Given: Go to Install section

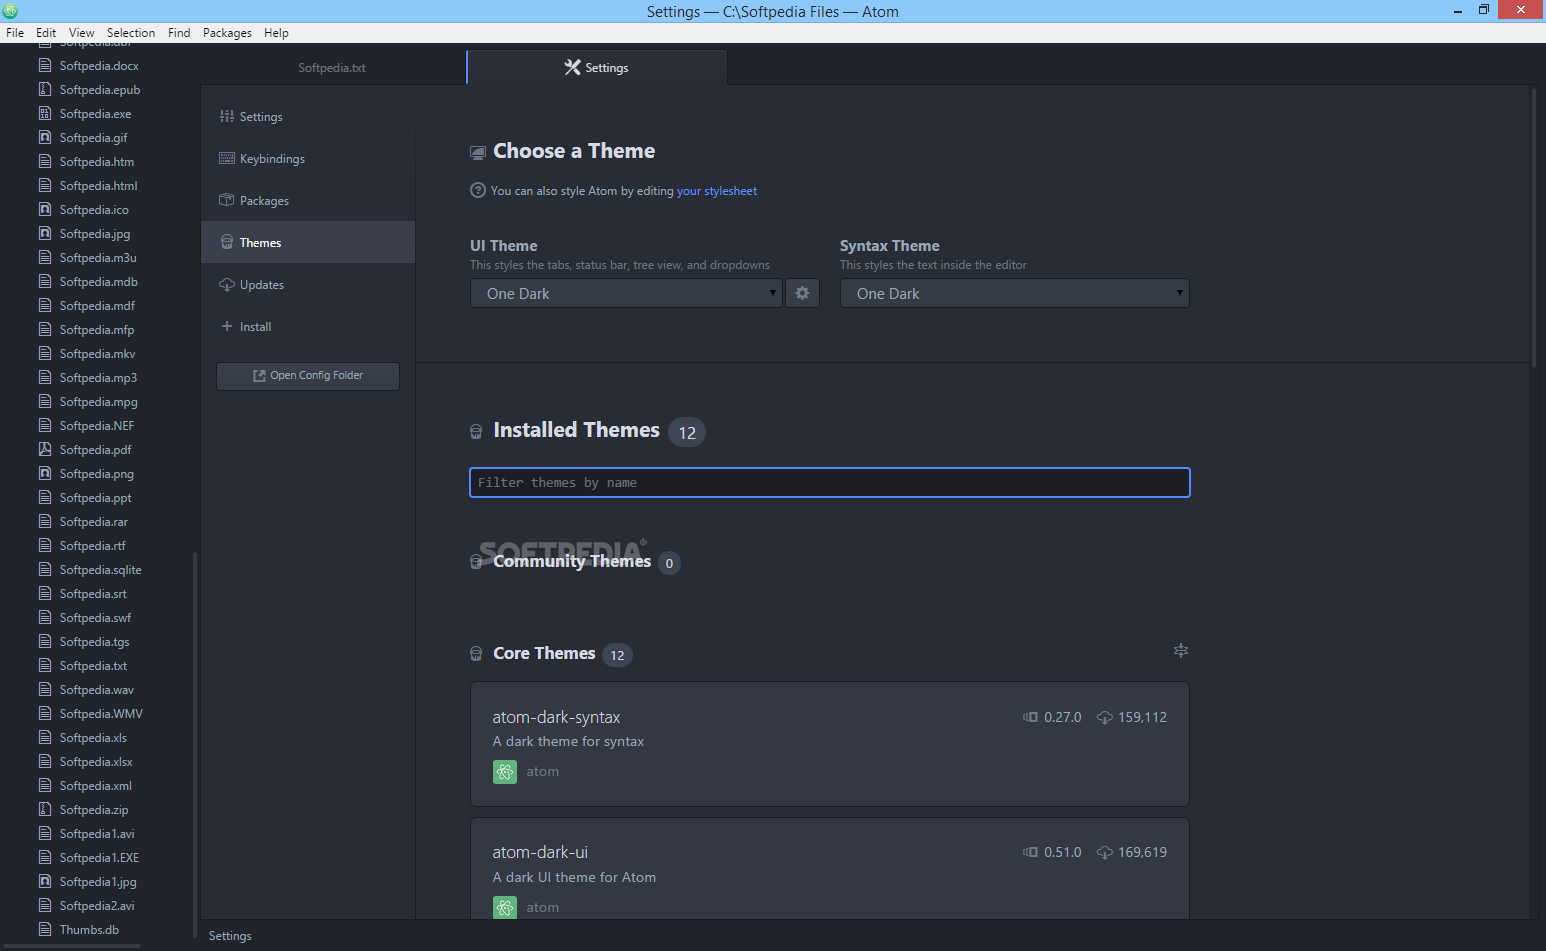Looking at the screenshot, I should point(308,327).
